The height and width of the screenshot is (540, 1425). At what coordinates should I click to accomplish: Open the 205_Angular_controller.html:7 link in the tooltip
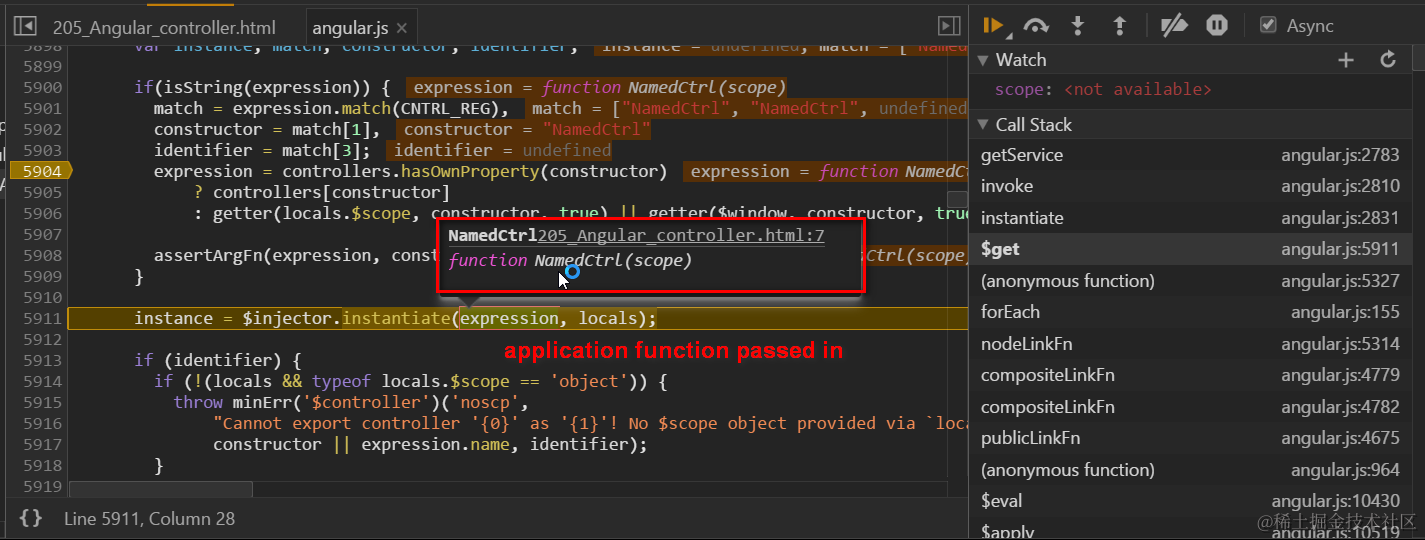pos(681,236)
